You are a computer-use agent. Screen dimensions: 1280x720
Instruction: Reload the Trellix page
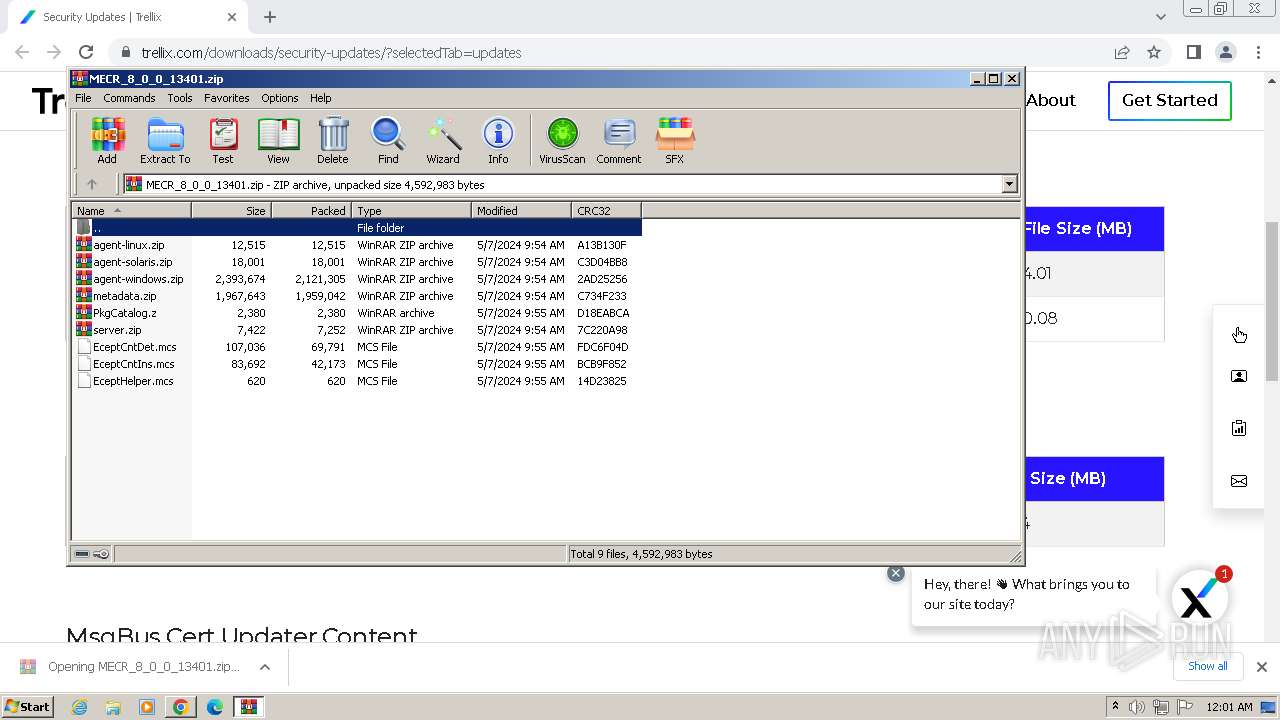[86, 52]
